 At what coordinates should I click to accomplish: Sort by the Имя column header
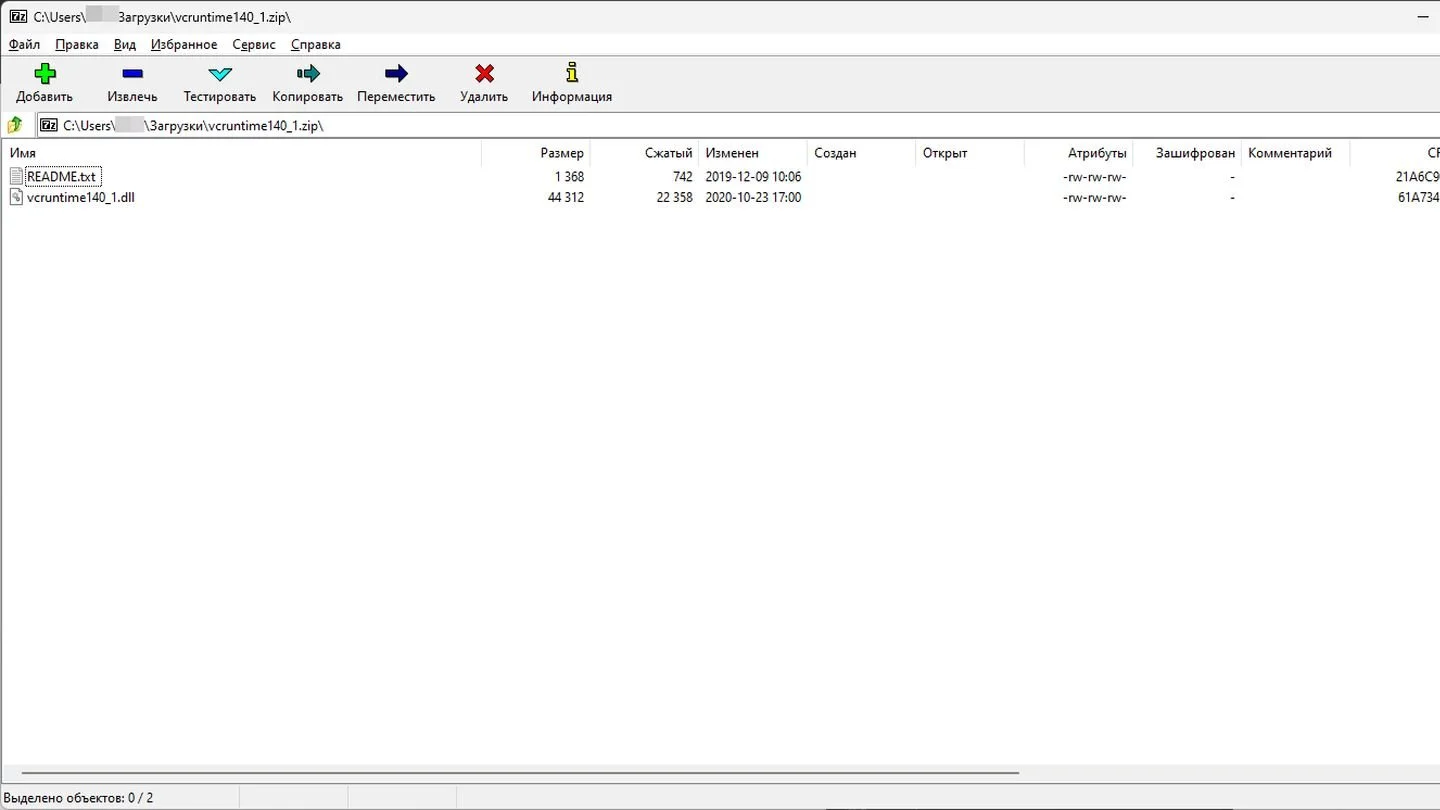point(241,153)
